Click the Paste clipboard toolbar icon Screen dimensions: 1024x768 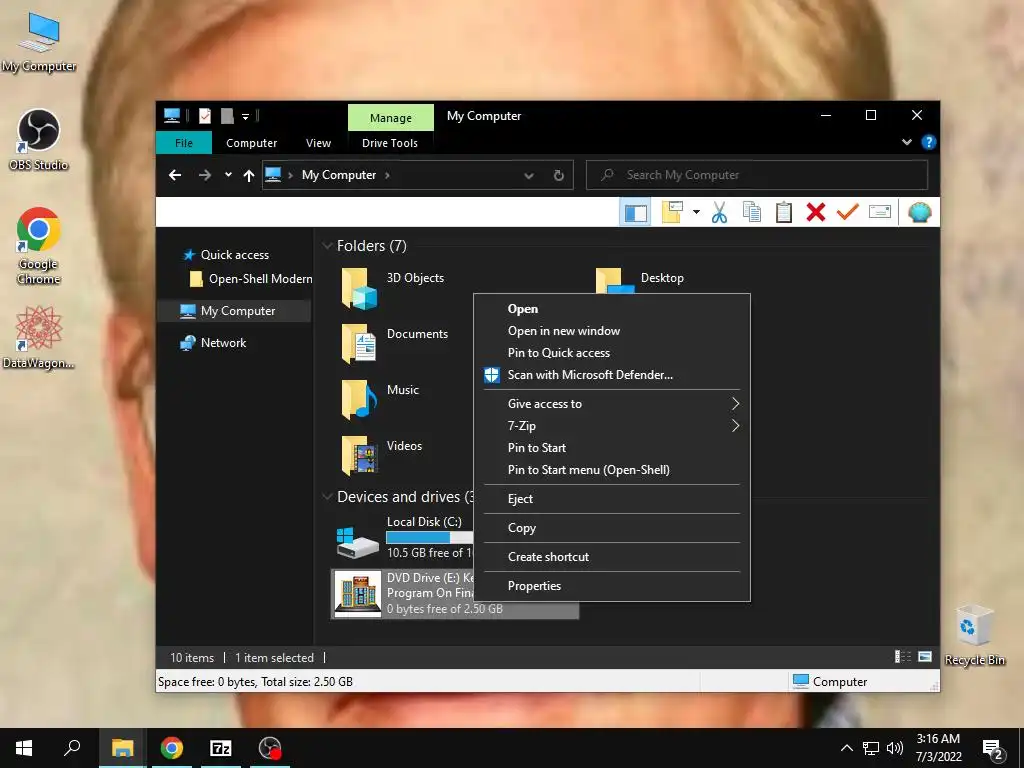coord(784,212)
